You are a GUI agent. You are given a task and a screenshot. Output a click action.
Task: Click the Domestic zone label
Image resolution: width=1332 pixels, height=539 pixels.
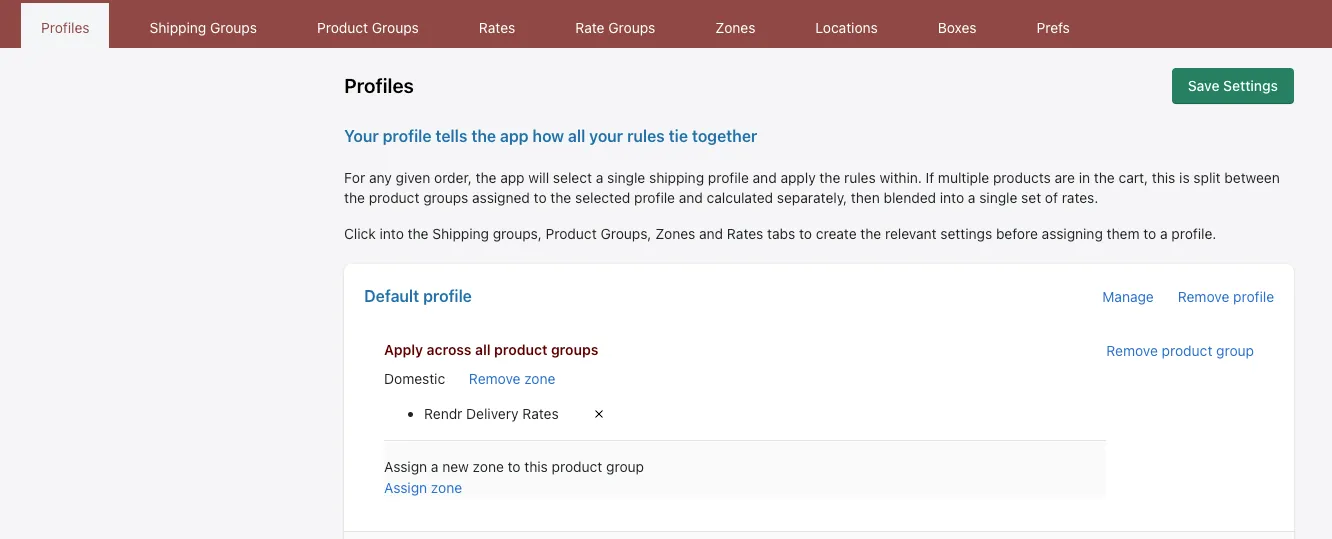point(415,379)
